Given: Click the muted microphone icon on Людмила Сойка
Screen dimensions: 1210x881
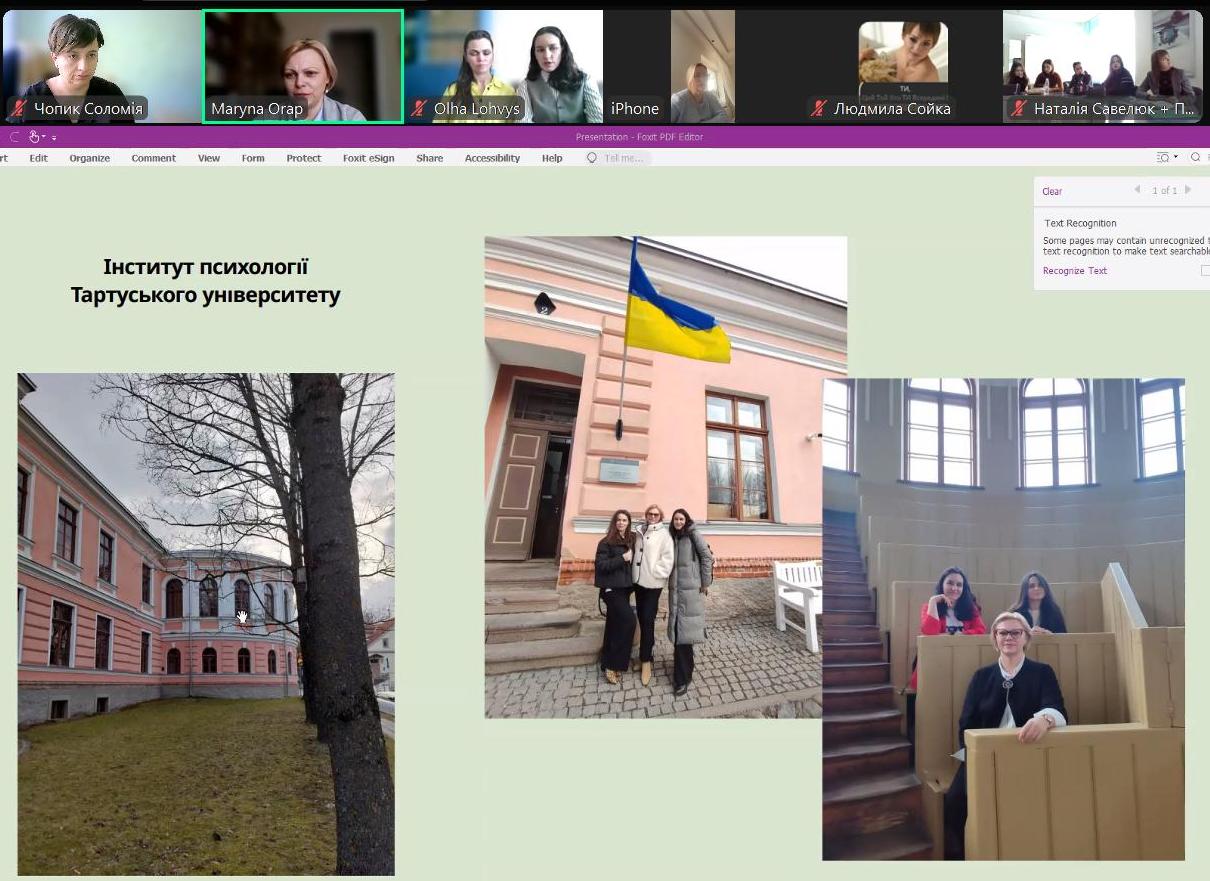Looking at the screenshot, I should (x=819, y=109).
